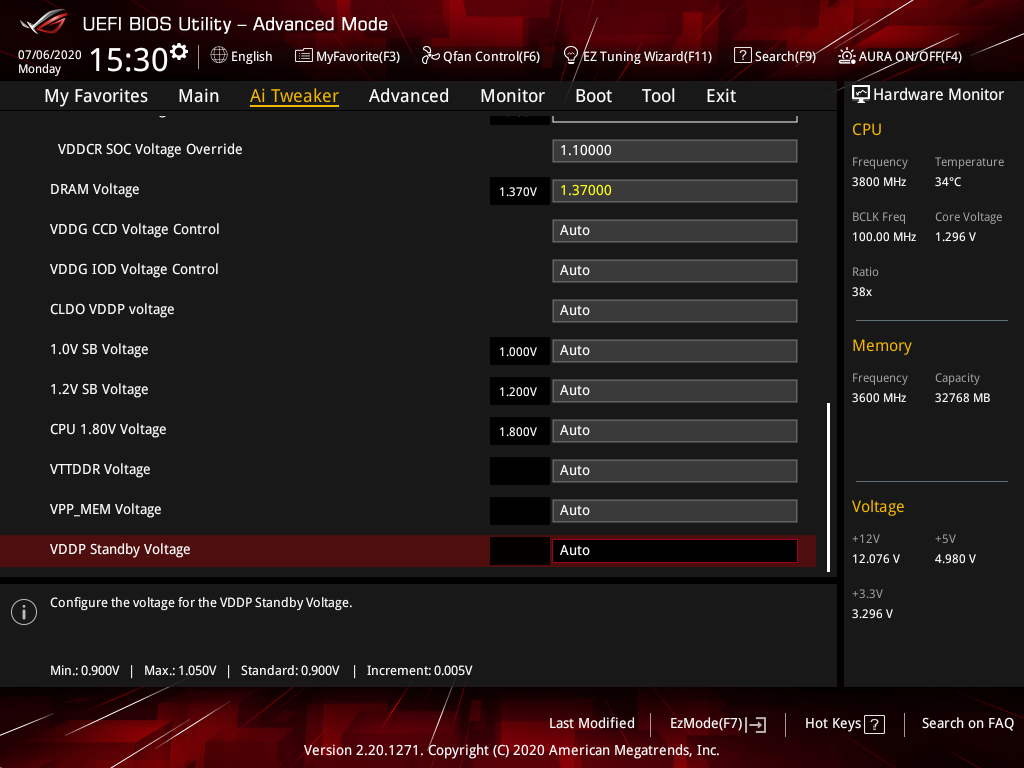Click the 1.200V SB readout
The height and width of the screenshot is (768, 1024).
[x=519, y=391]
